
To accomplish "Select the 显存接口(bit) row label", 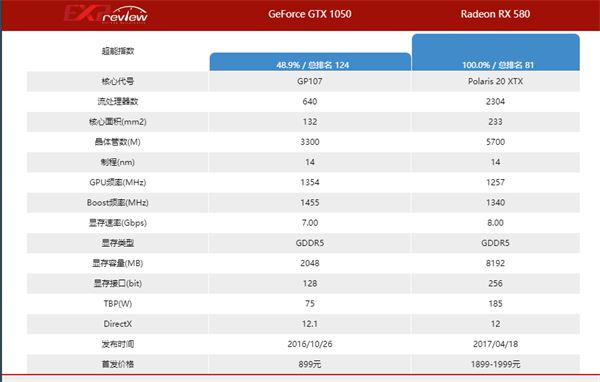I will pyautogui.click(x=118, y=284).
